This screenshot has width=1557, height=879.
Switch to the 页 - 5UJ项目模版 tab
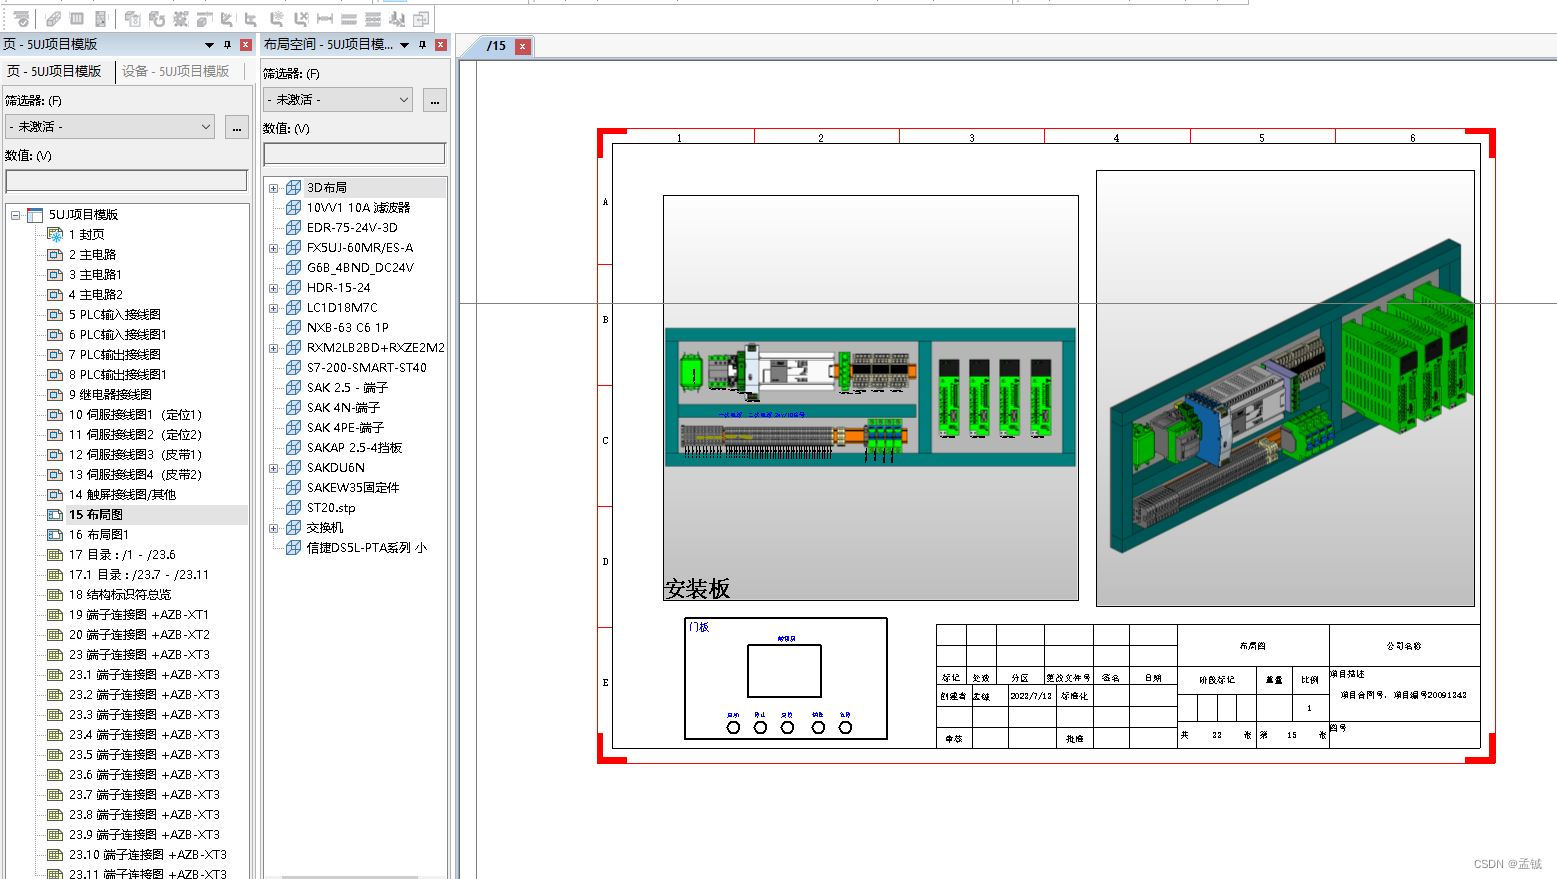coord(54,71)
